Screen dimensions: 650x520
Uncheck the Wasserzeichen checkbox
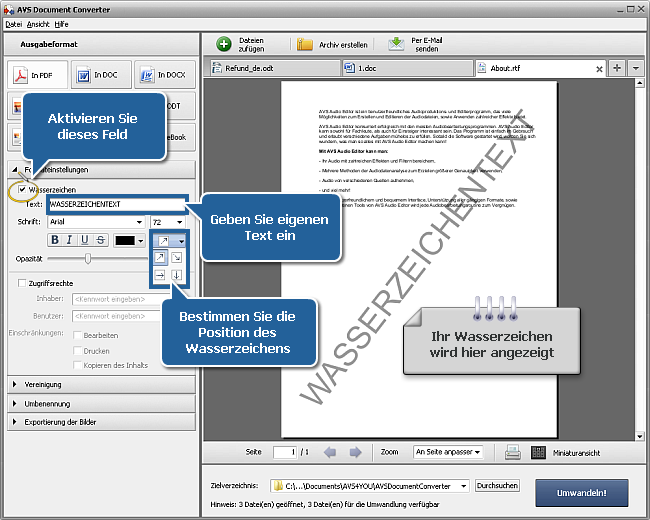click(x=22, y=190)
